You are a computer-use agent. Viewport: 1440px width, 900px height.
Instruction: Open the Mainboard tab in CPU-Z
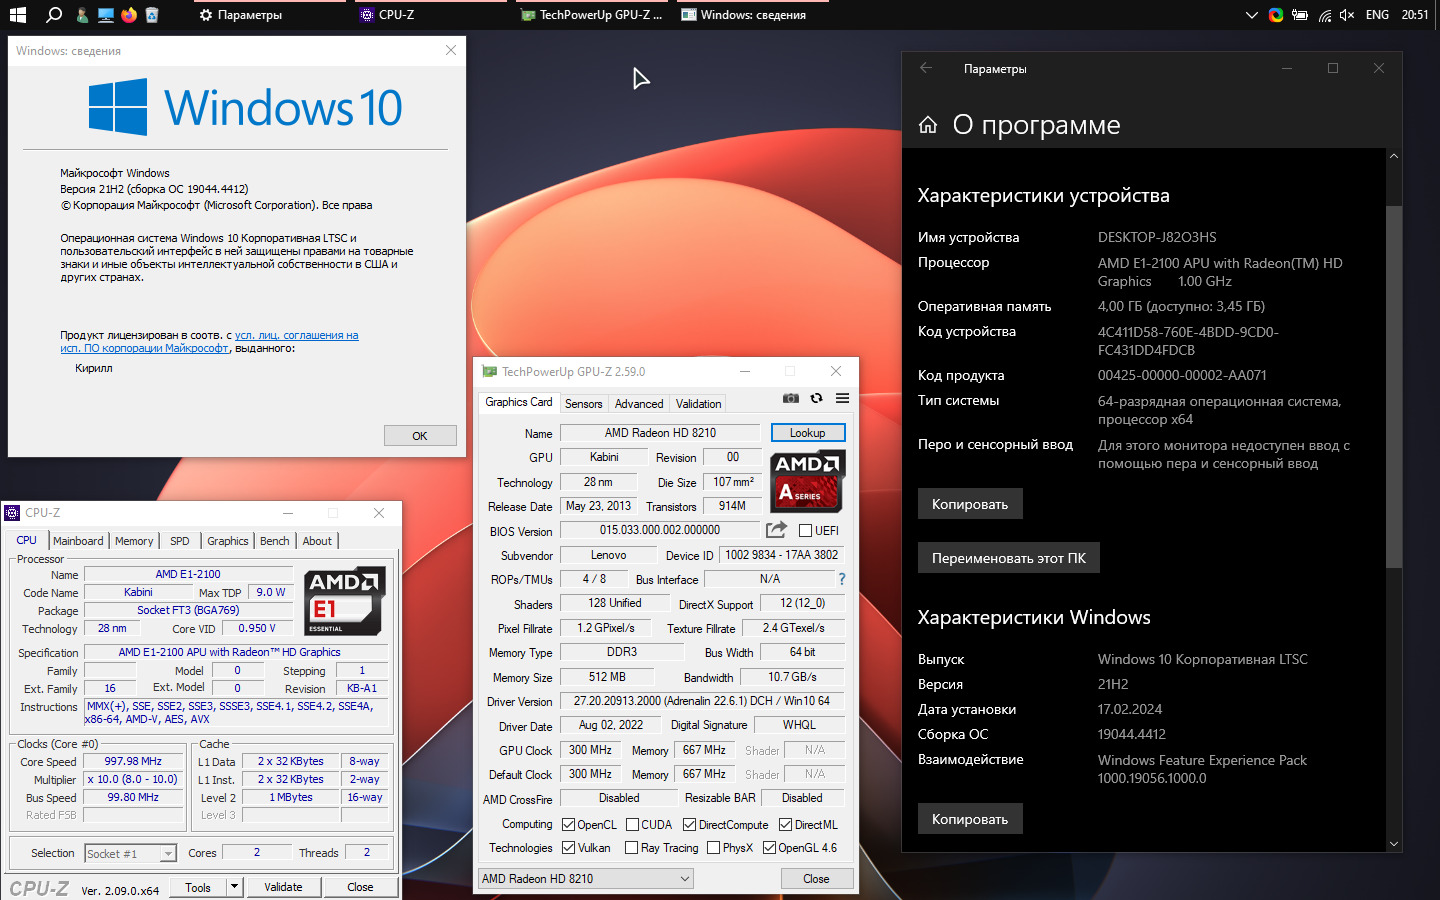coord(78,541)
